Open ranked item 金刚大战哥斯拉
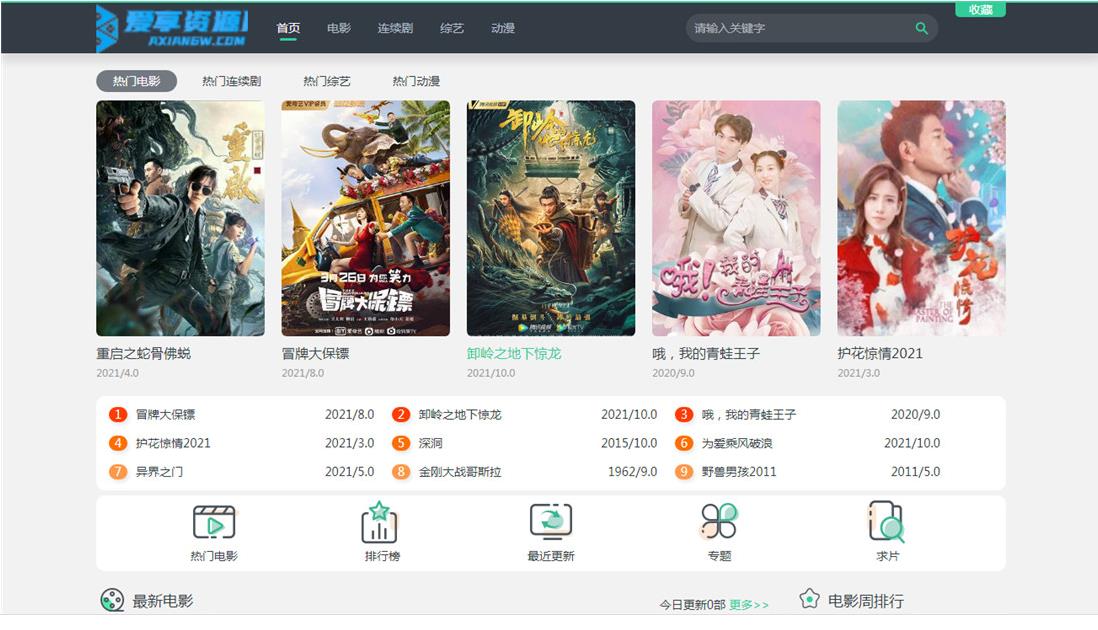Image resolution: width=1098 pixels, height=630 pixels. click(459, 472)
